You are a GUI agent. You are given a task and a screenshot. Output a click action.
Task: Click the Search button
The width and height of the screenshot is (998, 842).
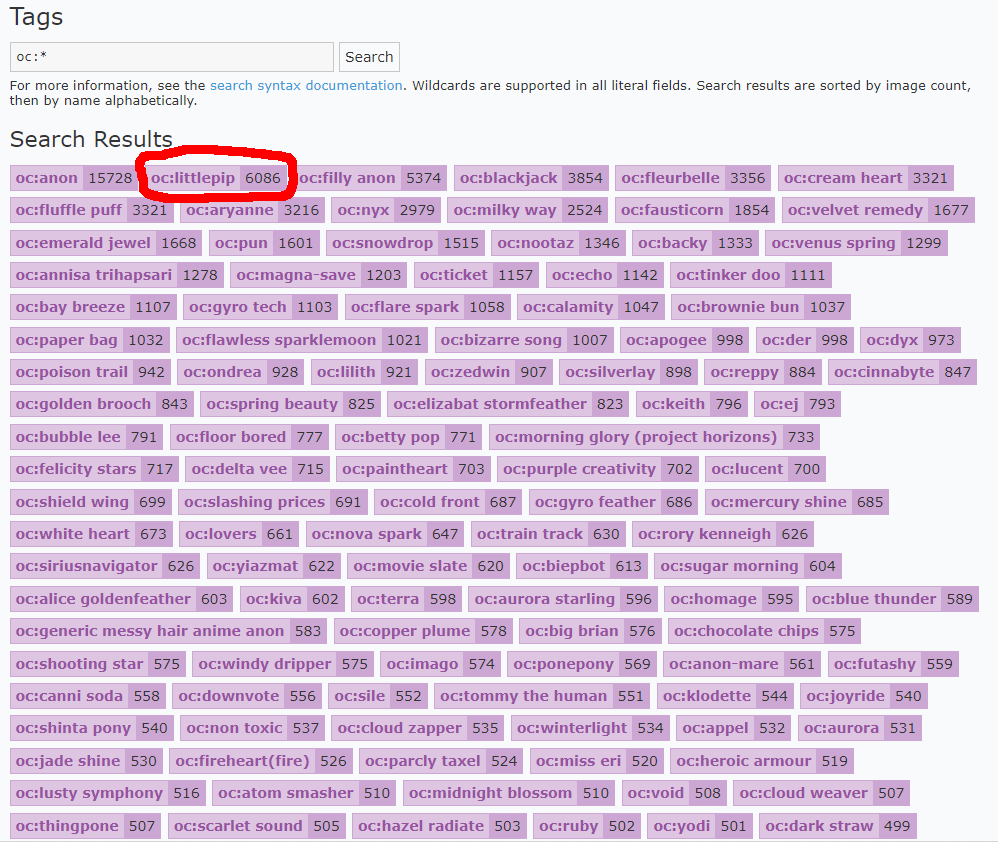pyautogui.click(x=369, y=57)
